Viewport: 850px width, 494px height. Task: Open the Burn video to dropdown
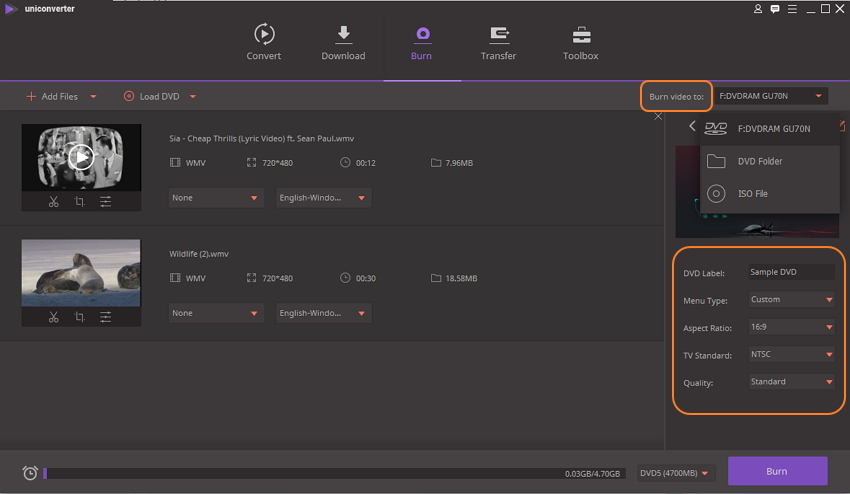tap(771, 96)
